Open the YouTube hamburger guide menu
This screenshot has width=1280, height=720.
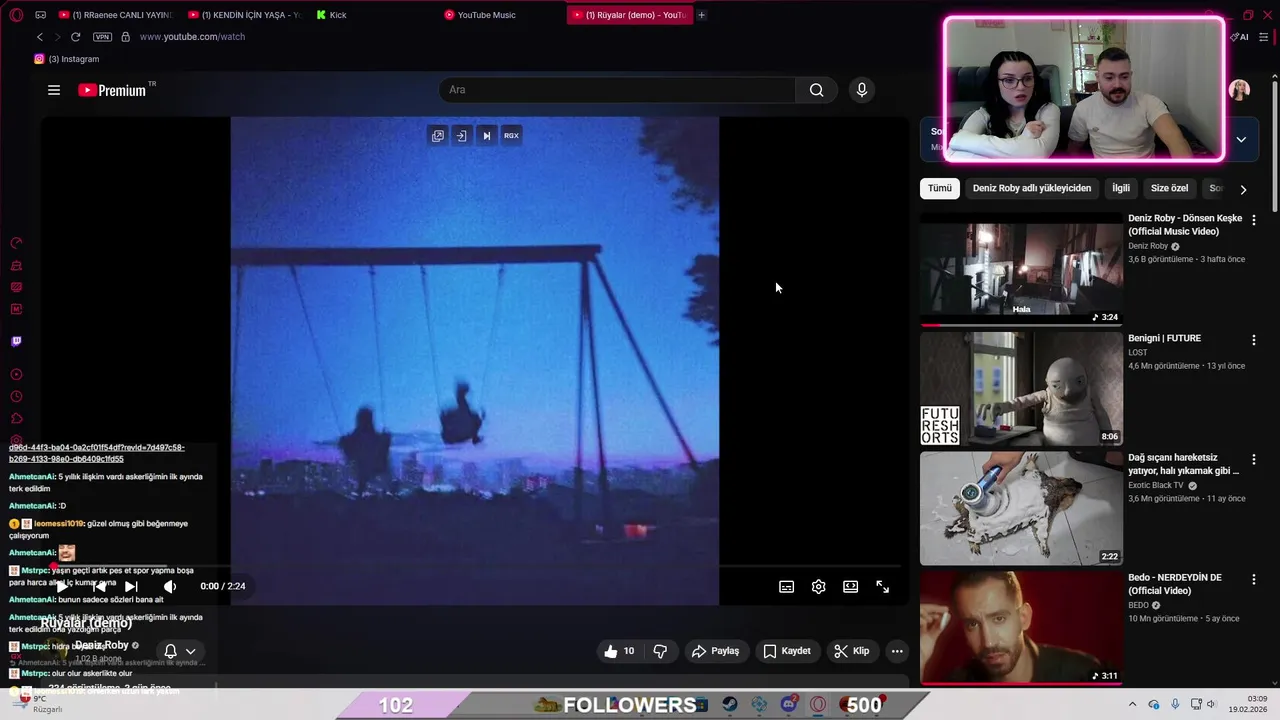[x=54, y=90]
